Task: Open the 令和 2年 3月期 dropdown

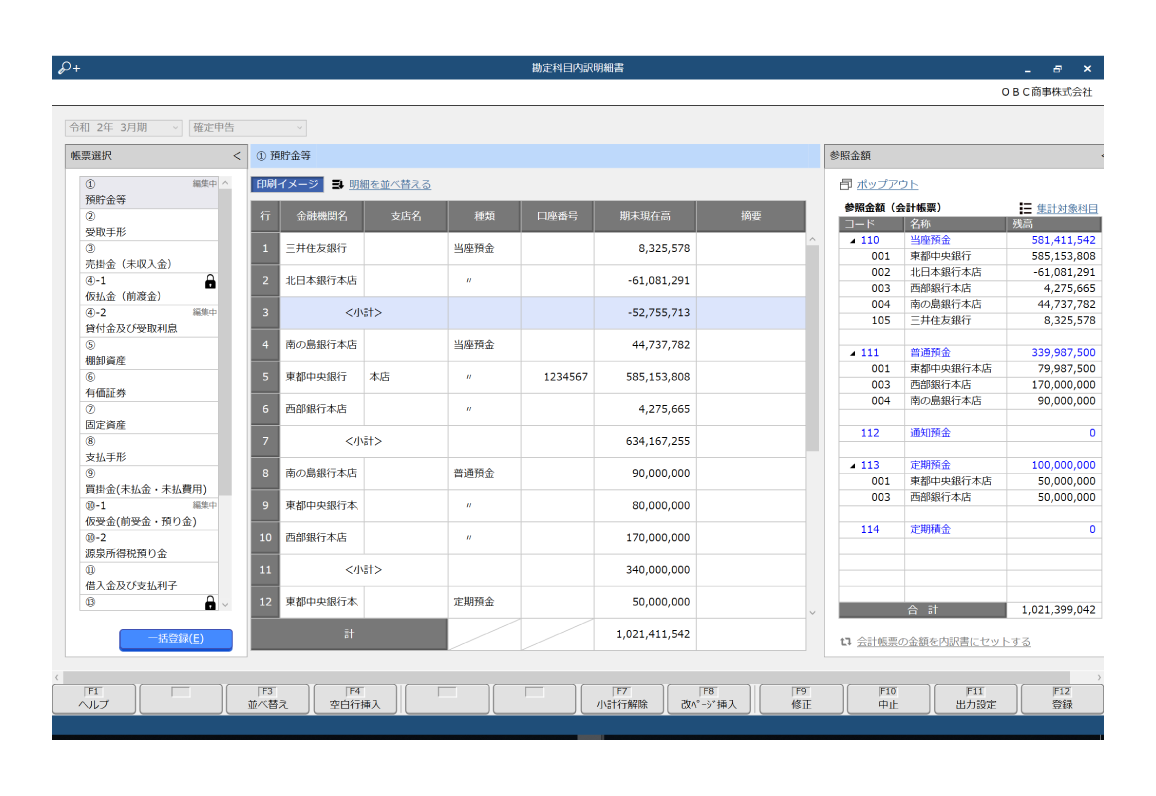Action: point(123,128)
